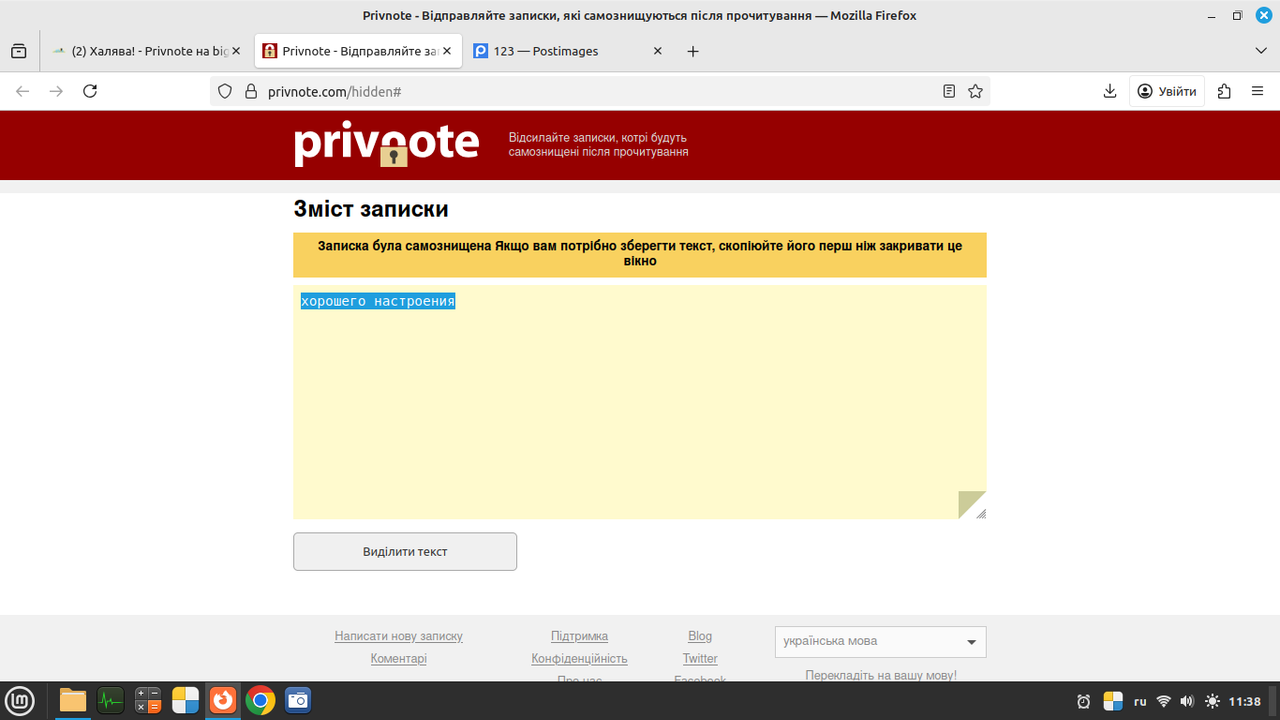Click alarm clock tray icon
This screenshot has width=1280, height=720.
pos(1084,701)
